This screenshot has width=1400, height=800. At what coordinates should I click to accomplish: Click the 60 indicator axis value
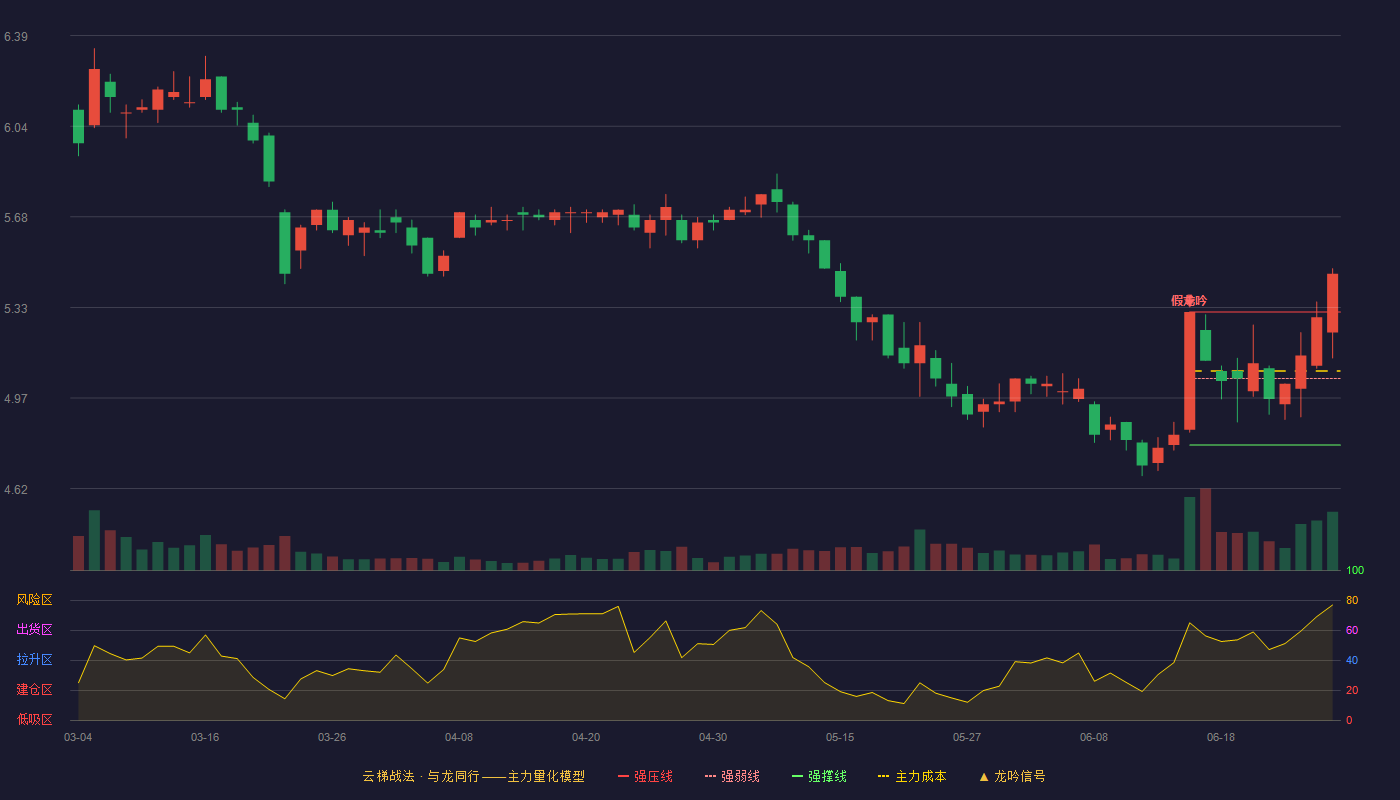[x=1352, y=630]
